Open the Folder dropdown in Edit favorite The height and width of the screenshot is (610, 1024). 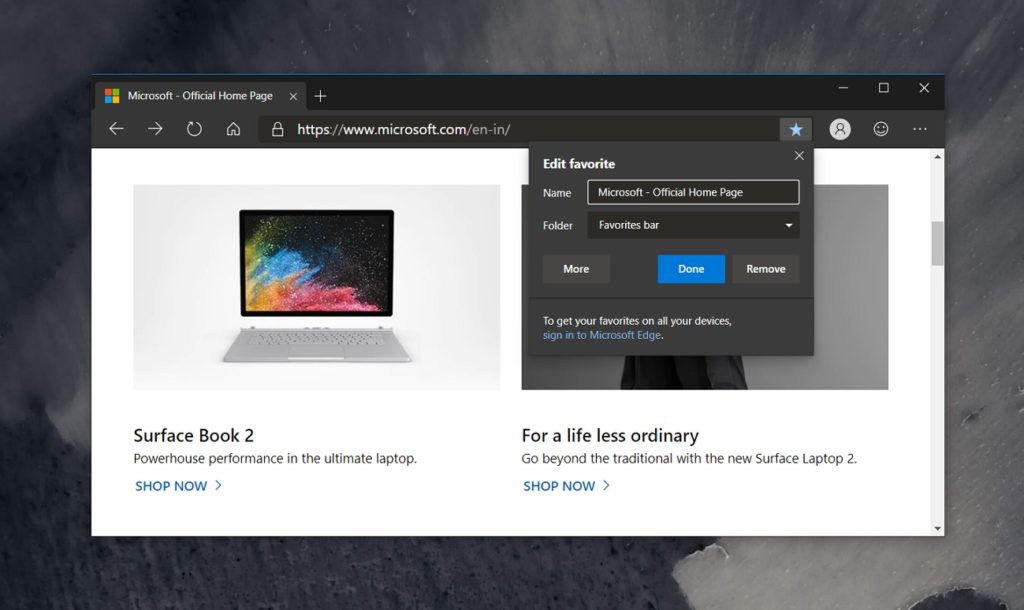point(789,225)
